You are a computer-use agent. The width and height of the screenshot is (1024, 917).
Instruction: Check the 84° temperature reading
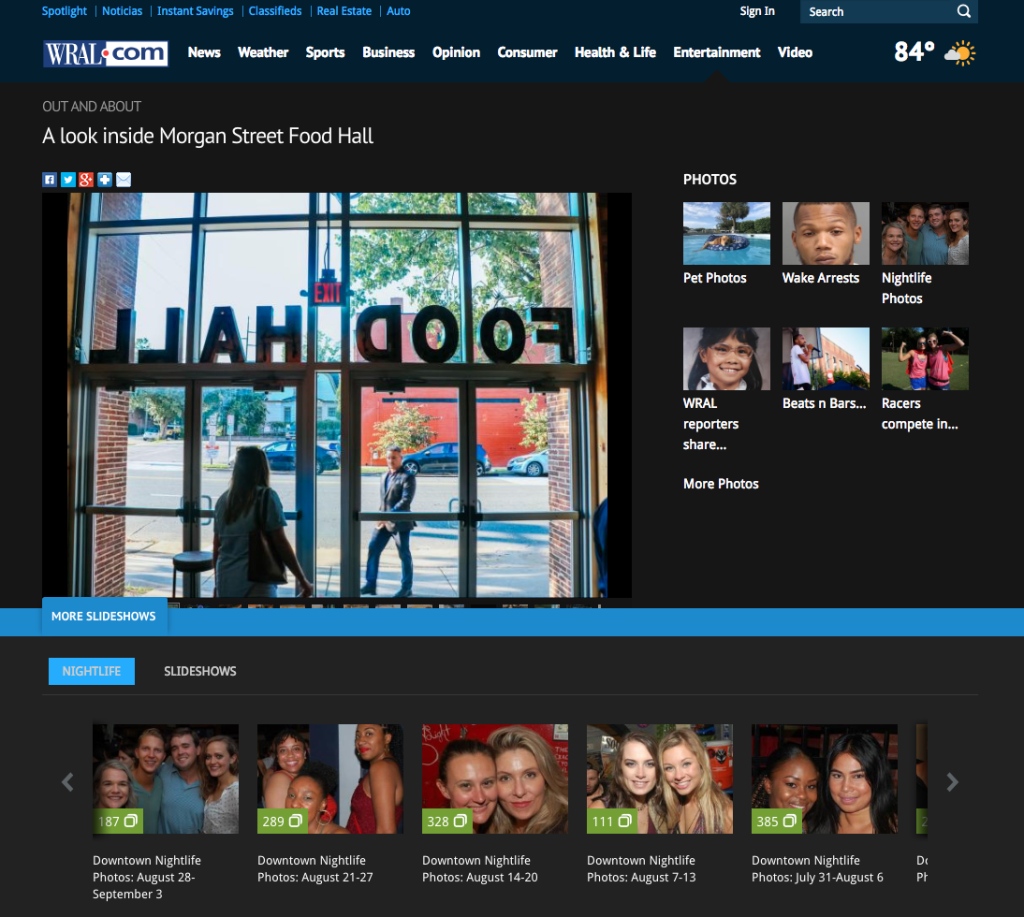(x=914, y=52)
